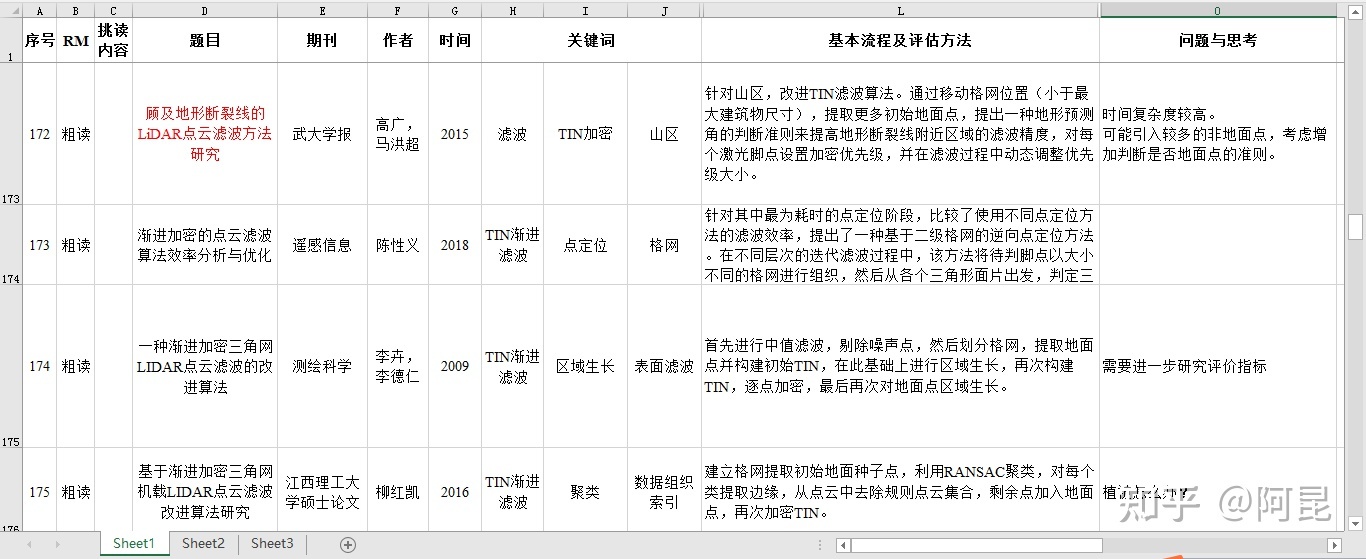Viewport: 1366px width, 559px height.
Task: Click the 遥感信息 journal cell
Action: tap(322, 245)
